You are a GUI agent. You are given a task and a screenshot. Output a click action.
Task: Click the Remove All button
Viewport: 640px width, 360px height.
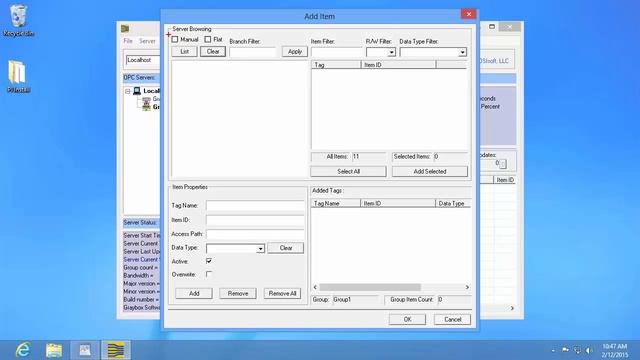point(282,293)
